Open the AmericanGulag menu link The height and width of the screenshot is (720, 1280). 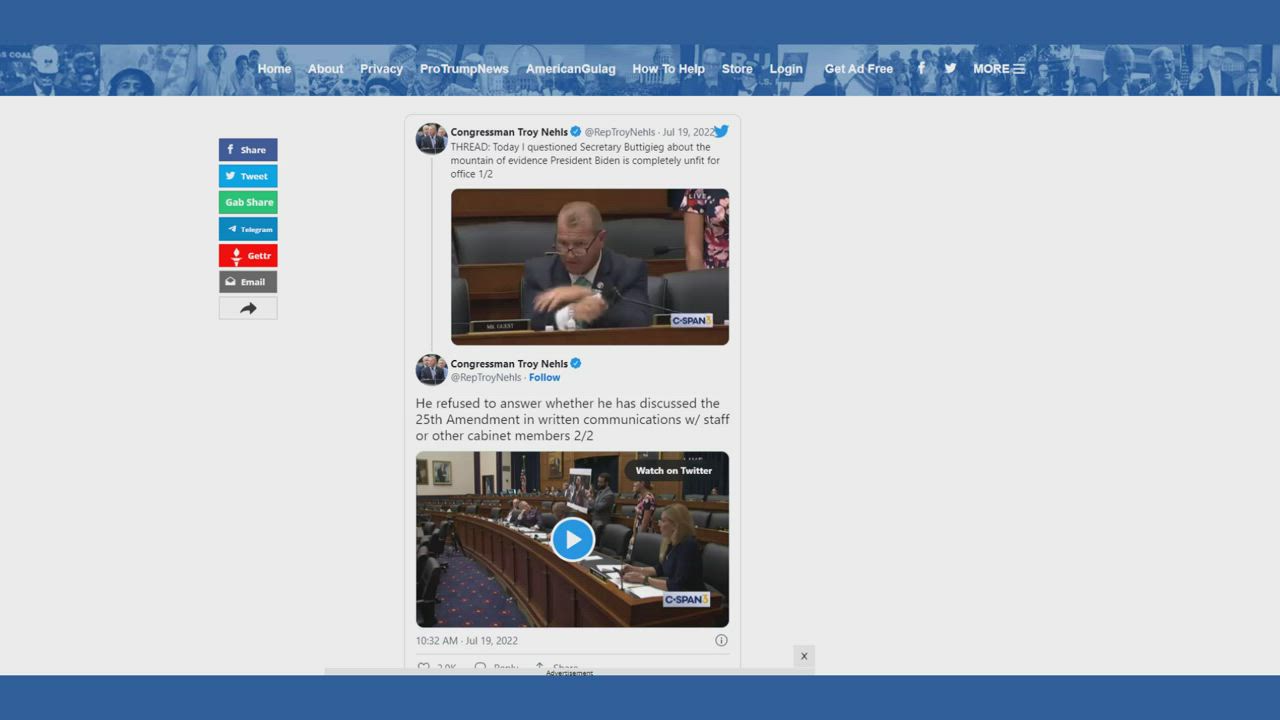(570, 69)
